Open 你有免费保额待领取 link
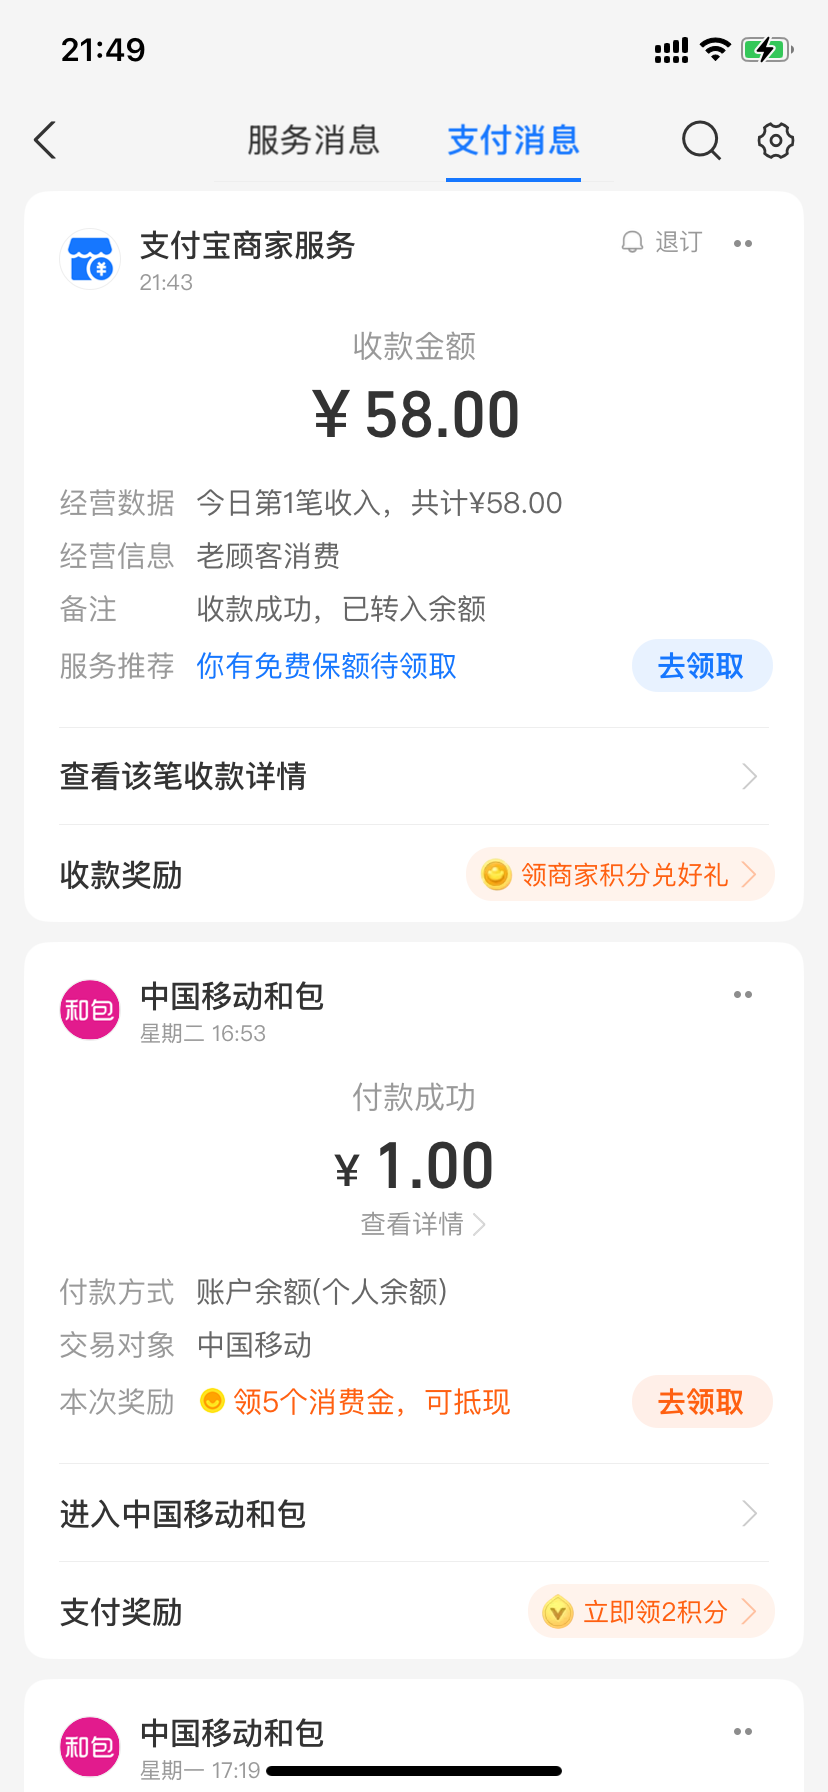This screenshot has height=1792, width=828. (326, 666)
